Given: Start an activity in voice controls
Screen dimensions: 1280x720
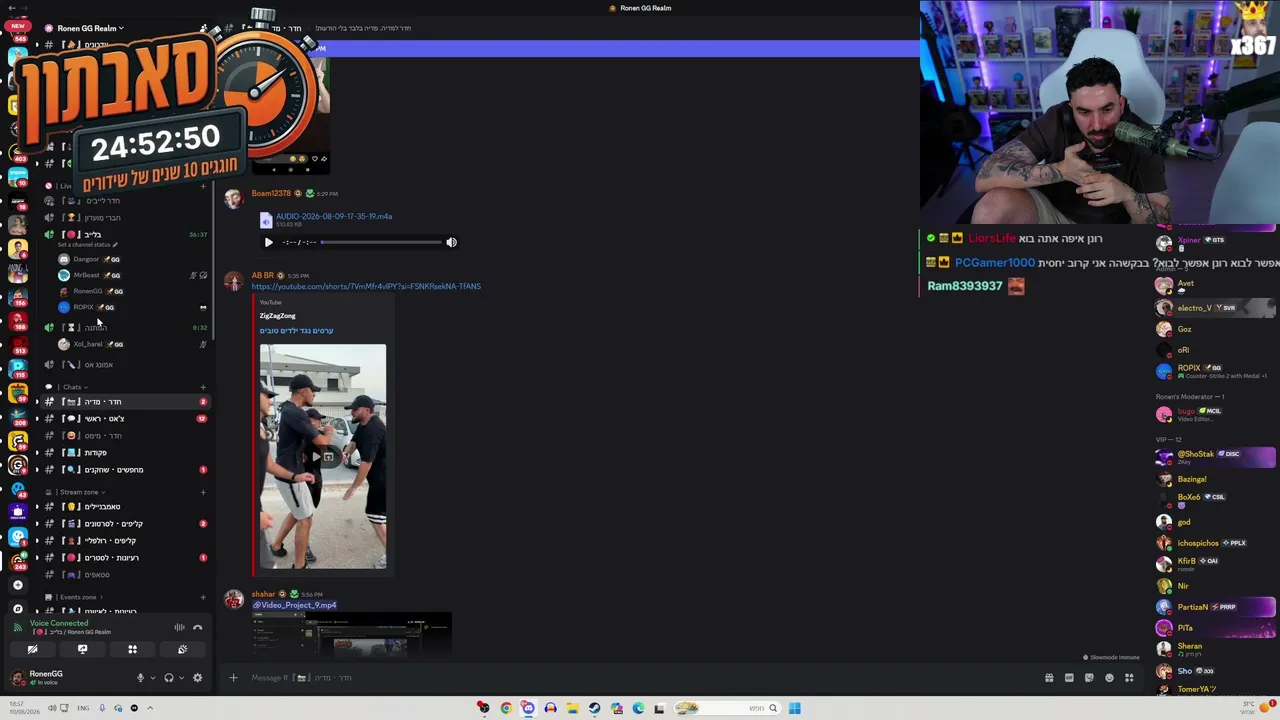Looking at the screenshot, I should (132, 649).
